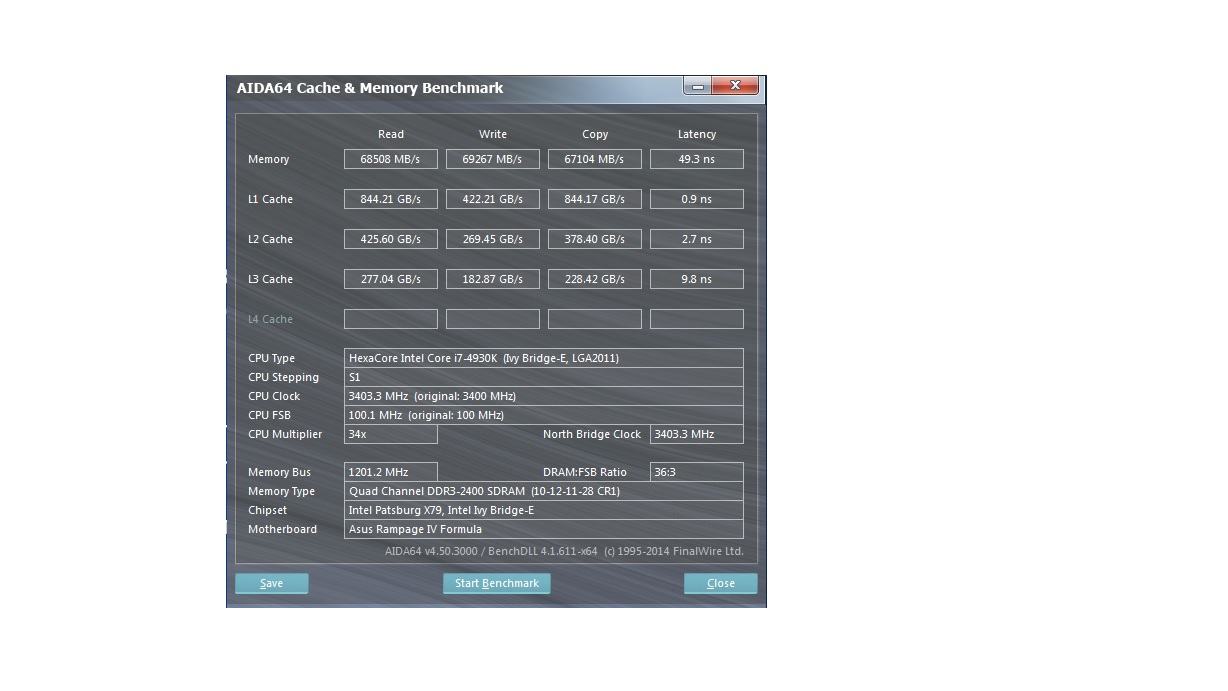Click Memory Bus value 1201.2 MHz
The image size is (1228, 691).
pyautogui.click(x=391, y=472)
